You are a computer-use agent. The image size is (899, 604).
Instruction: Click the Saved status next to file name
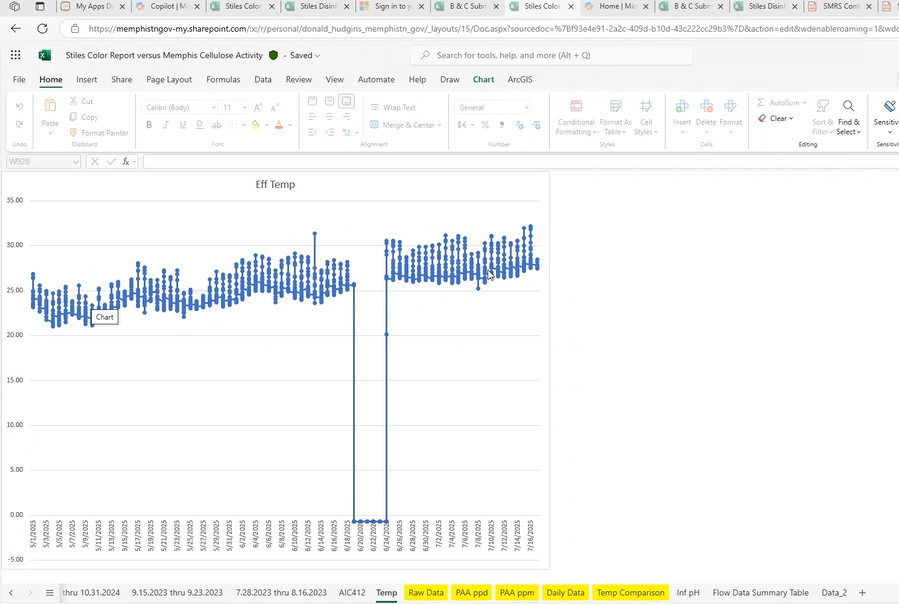pos(302,55)
